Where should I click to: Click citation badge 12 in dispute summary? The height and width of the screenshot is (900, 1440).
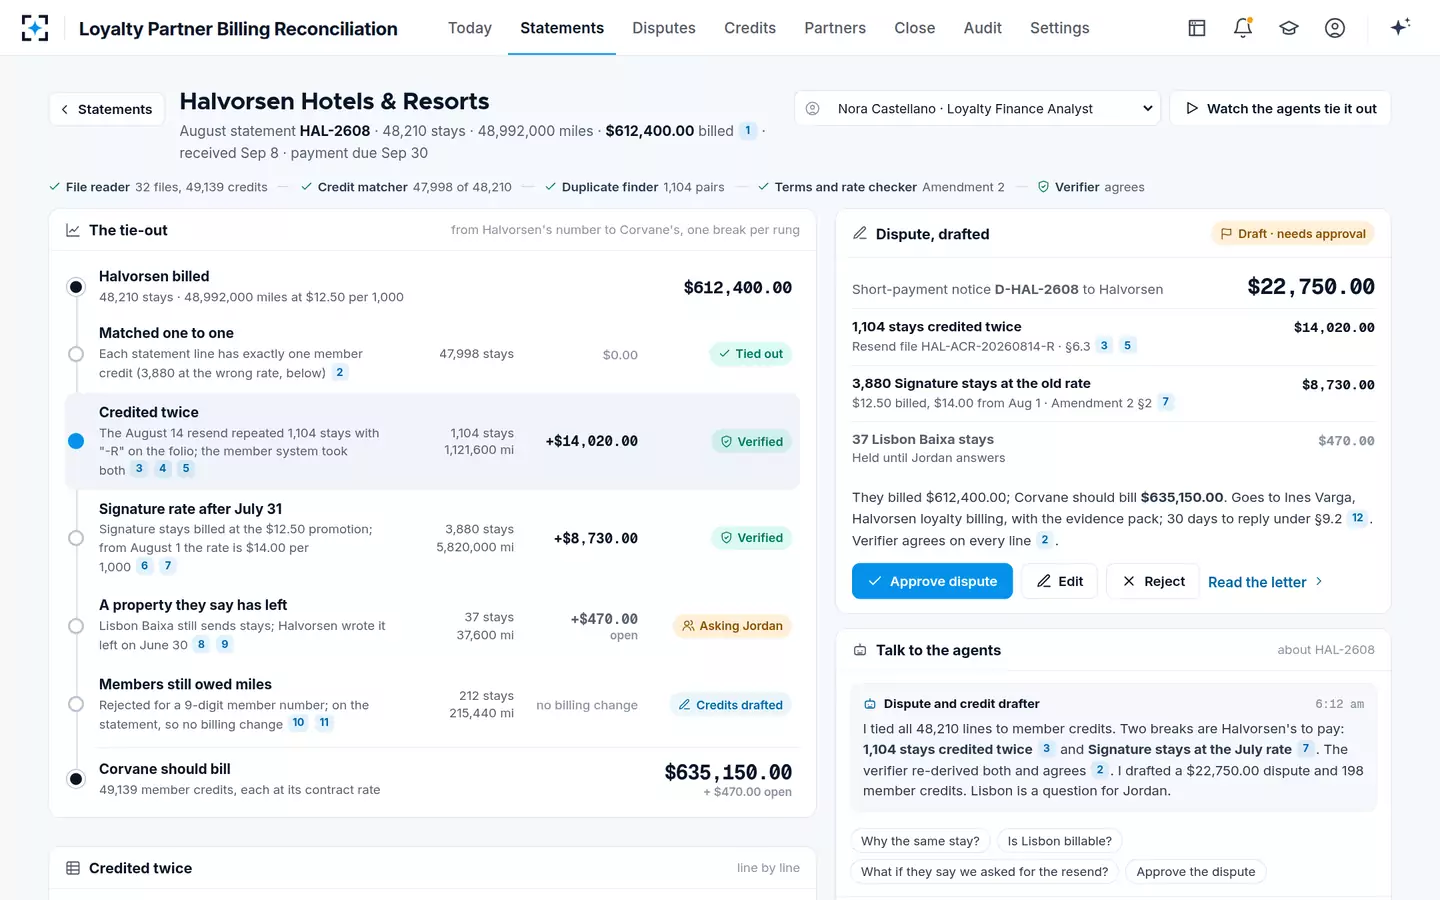click(1357, 518)
